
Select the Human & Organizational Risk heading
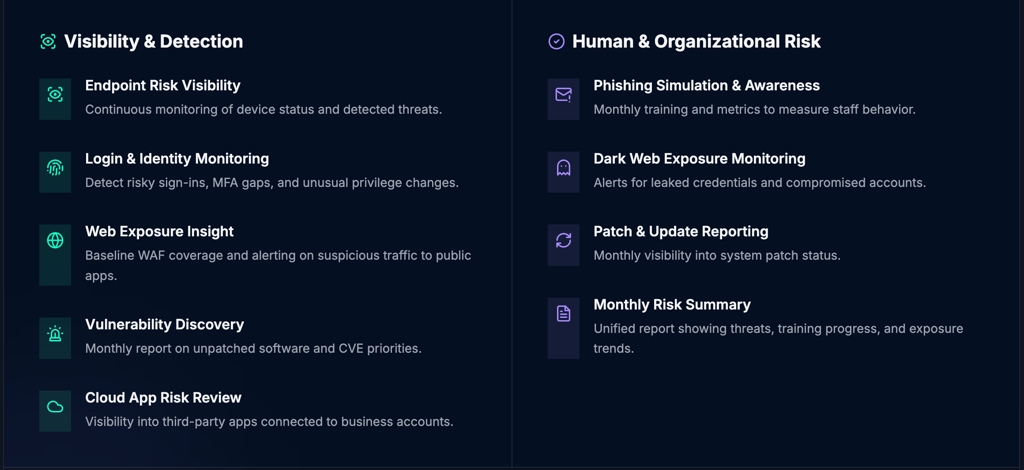[x=696, y=41]
